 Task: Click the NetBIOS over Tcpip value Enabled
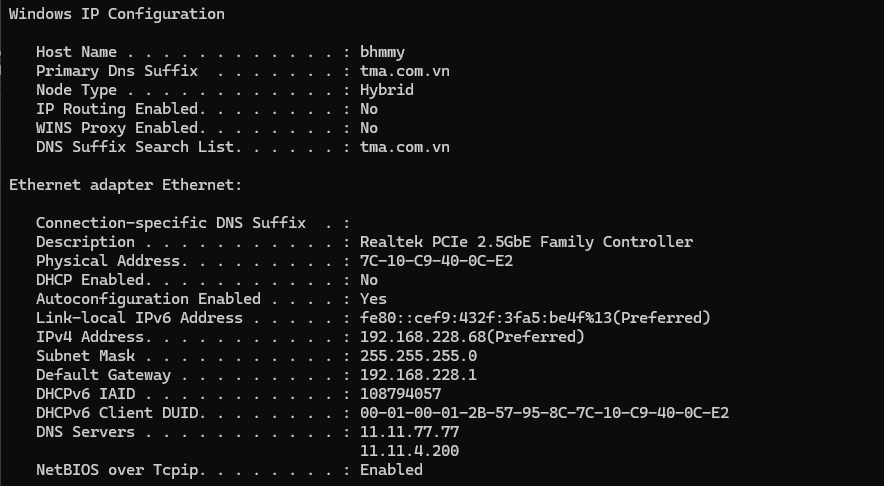391,470
